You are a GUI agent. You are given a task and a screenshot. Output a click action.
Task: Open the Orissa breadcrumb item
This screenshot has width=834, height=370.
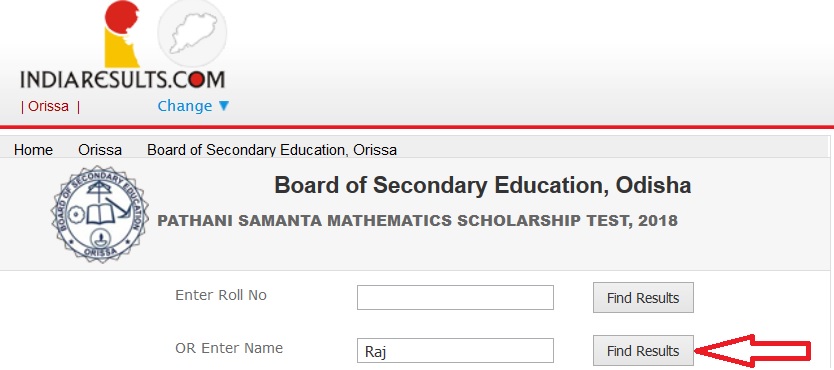(100, 150)
